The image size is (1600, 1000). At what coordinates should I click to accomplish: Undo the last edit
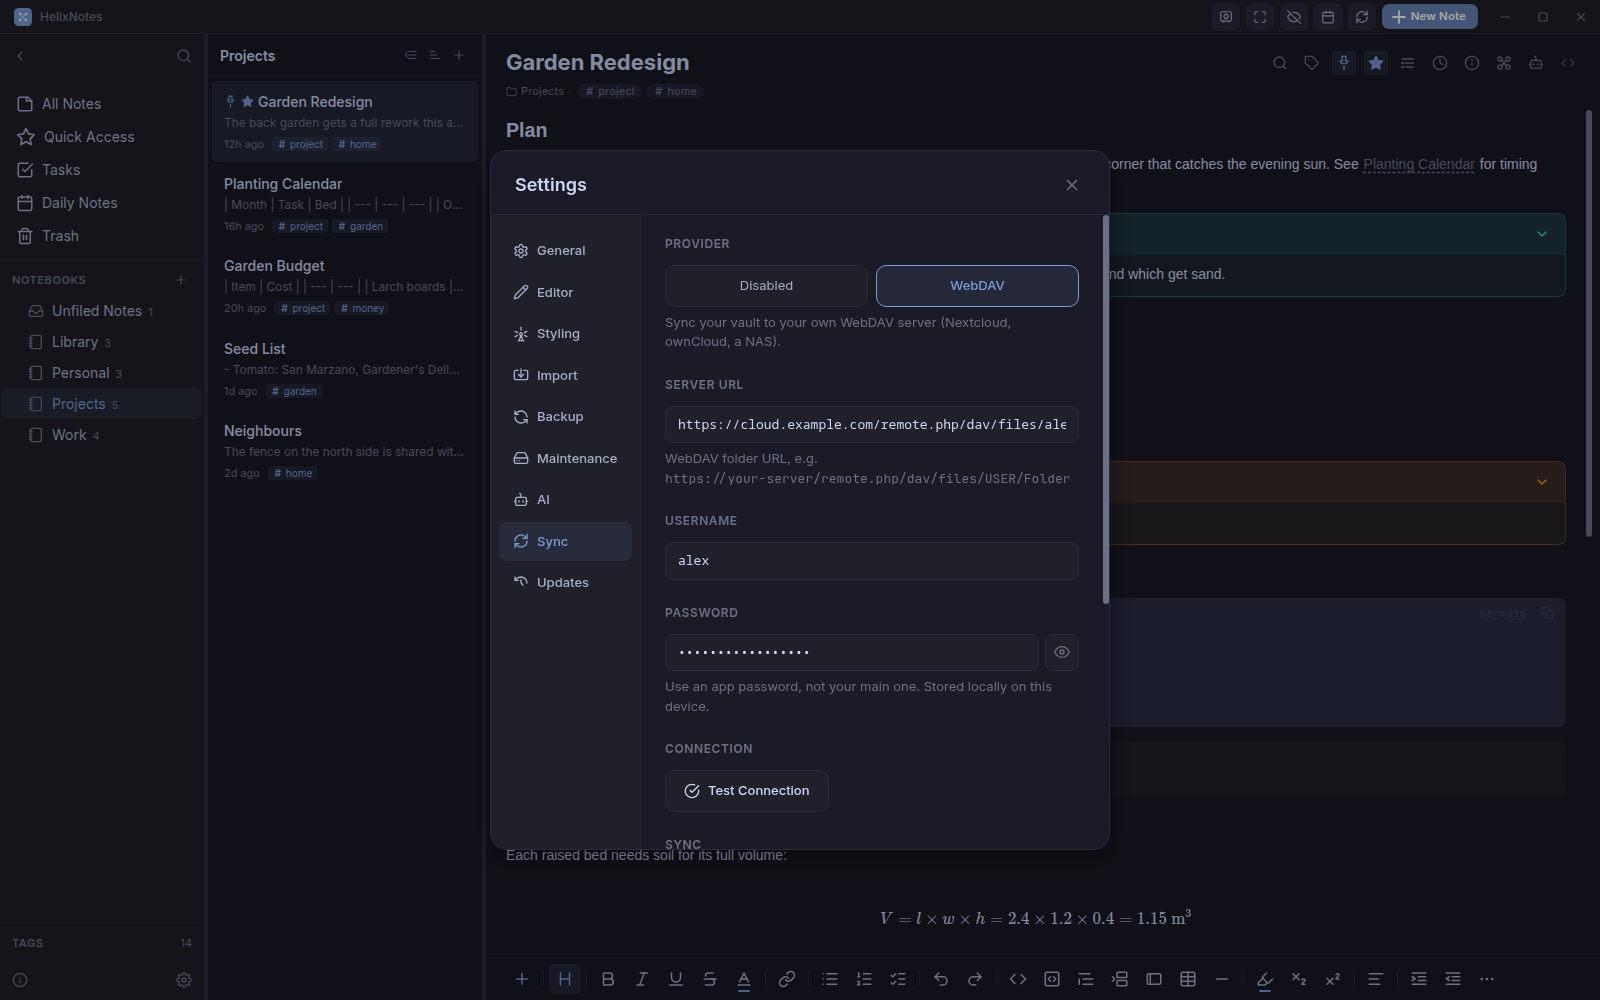pos(941,979)
